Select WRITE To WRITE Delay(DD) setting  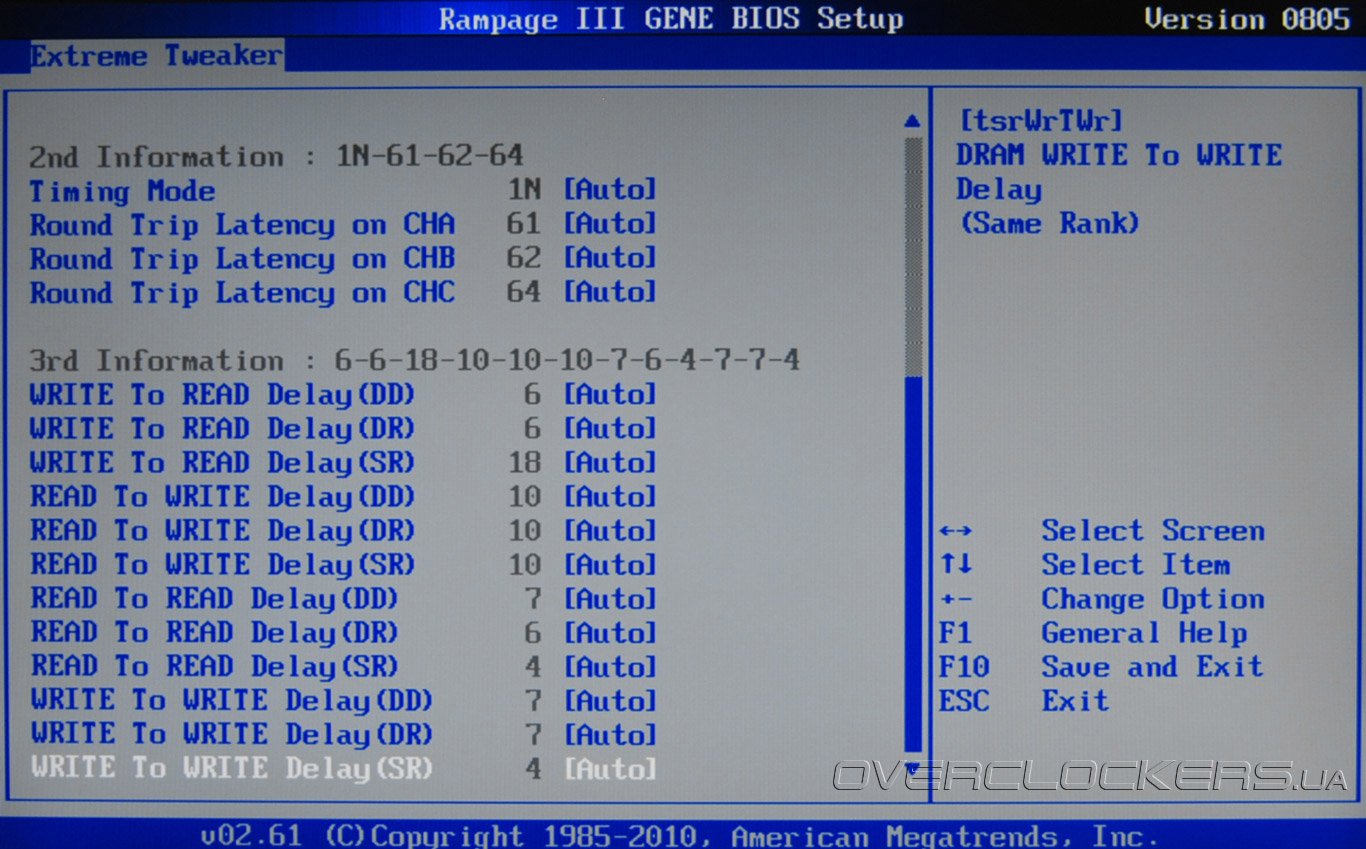pyautogui.click(x=343, y=700)
